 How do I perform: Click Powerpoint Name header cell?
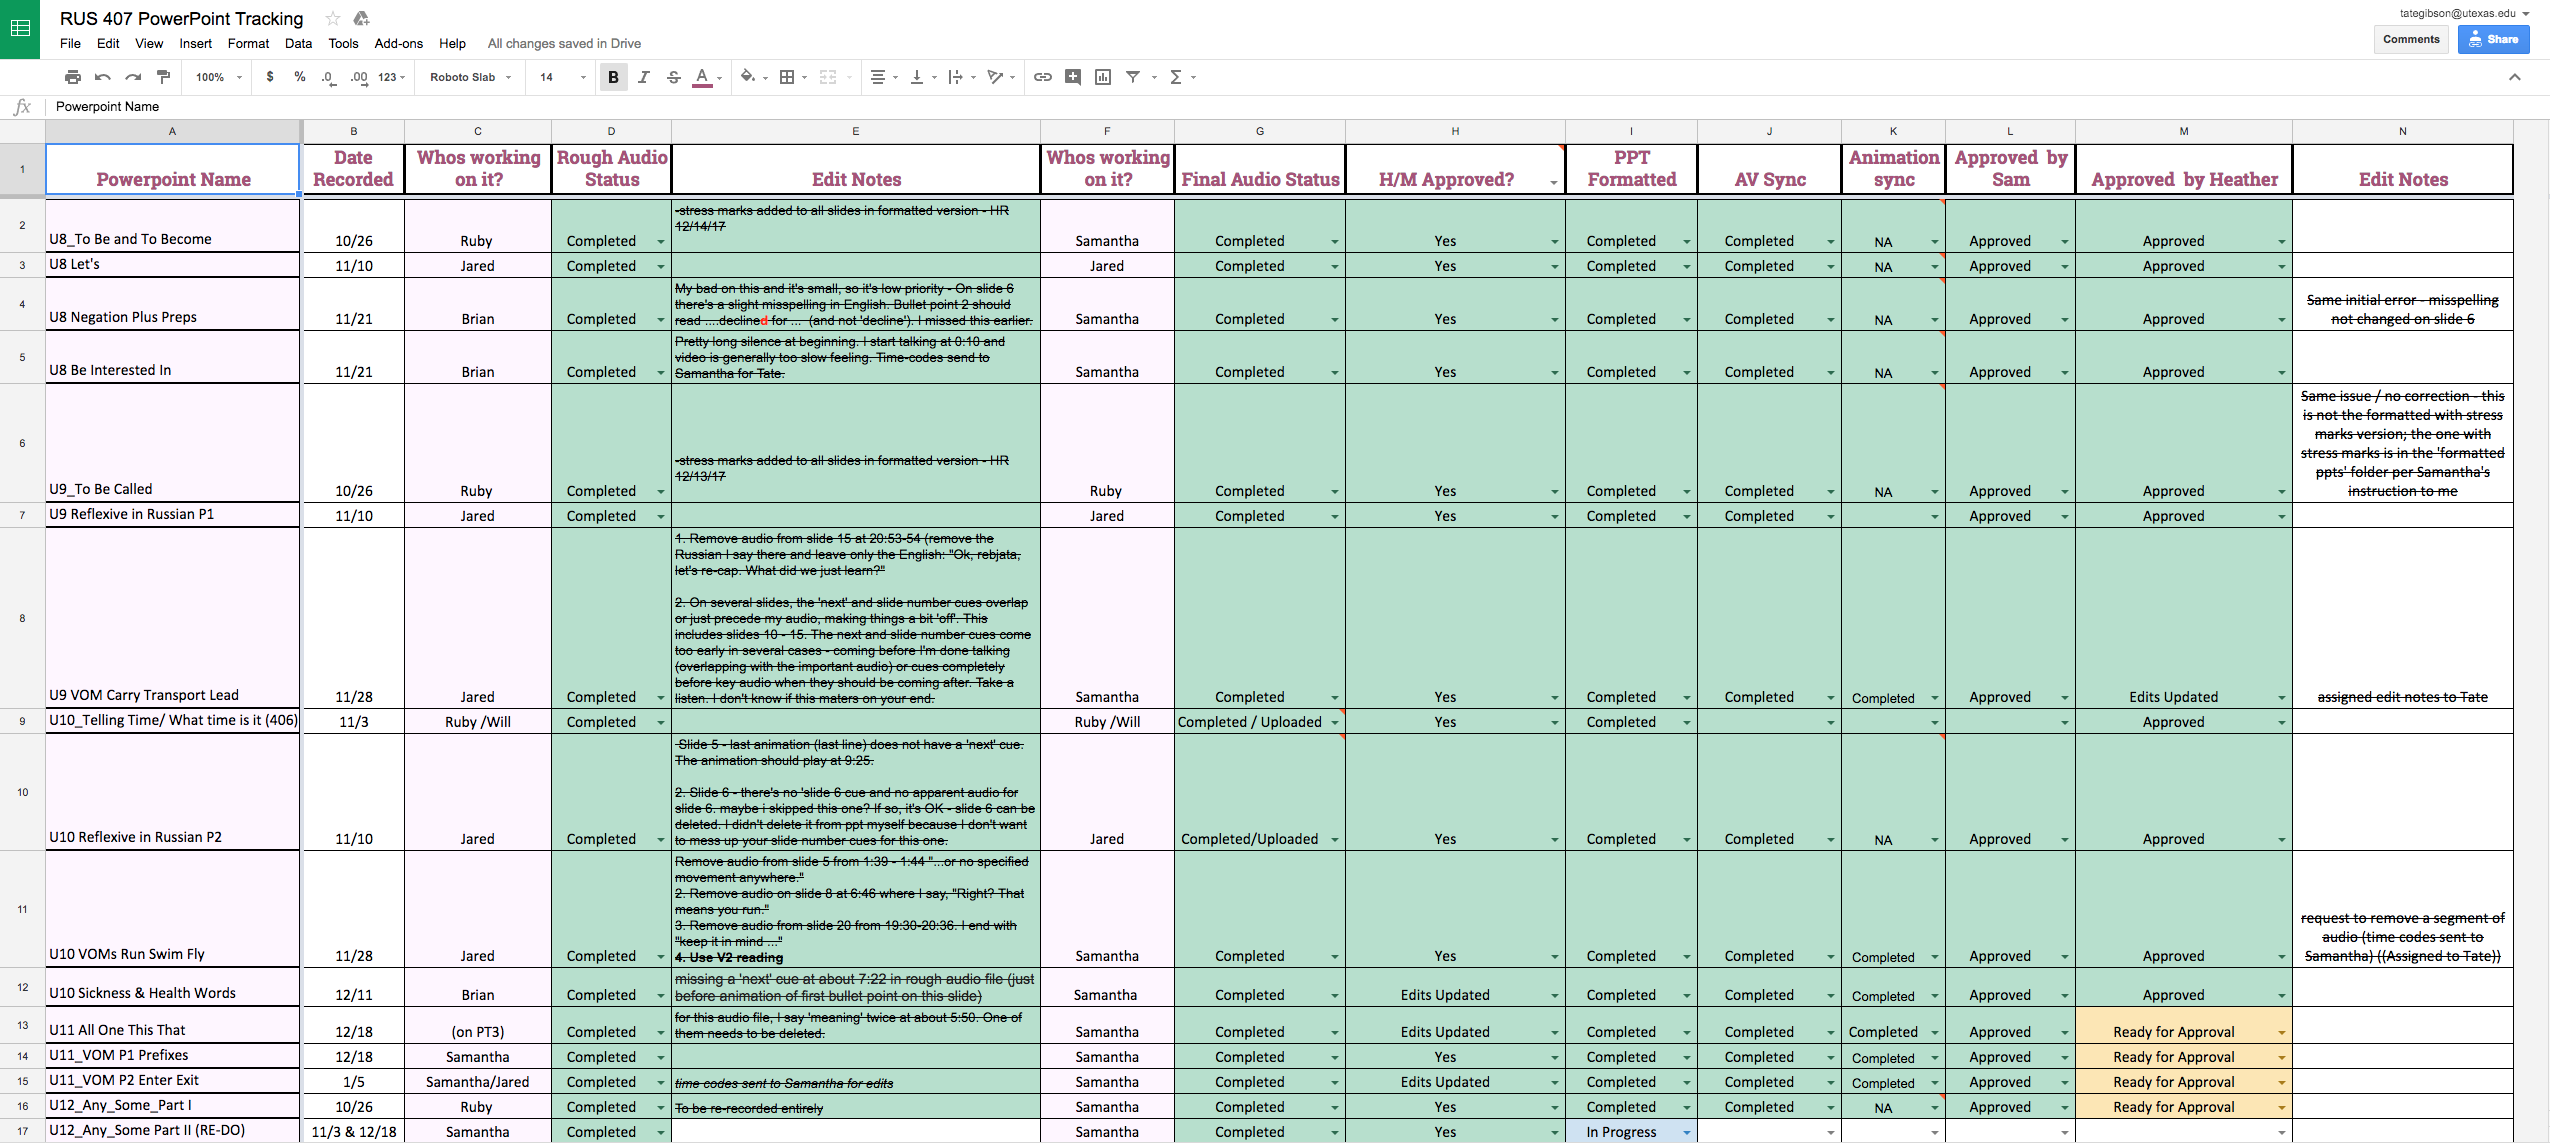pyautogui.click(x=172, y=169)
